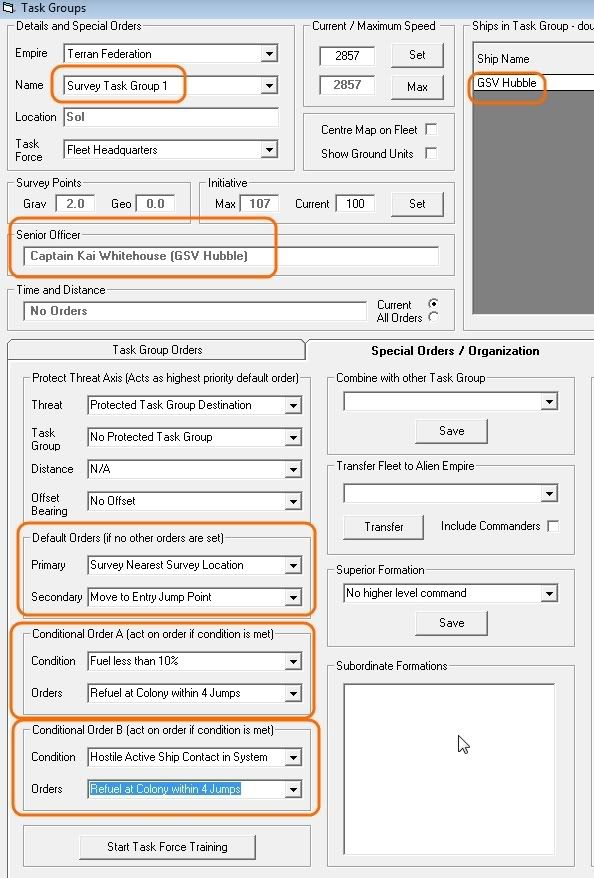The width and height of the screenshot is (594, 878).
Task: Click the Max speed button
Action: (x=417, y=87)
